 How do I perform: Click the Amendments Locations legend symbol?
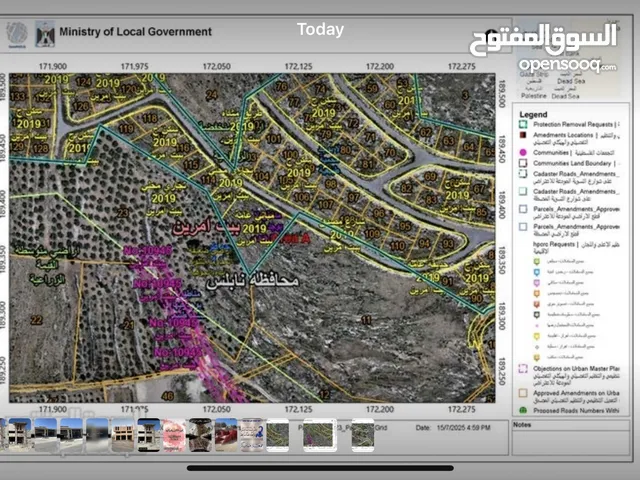tap(523, 134)
